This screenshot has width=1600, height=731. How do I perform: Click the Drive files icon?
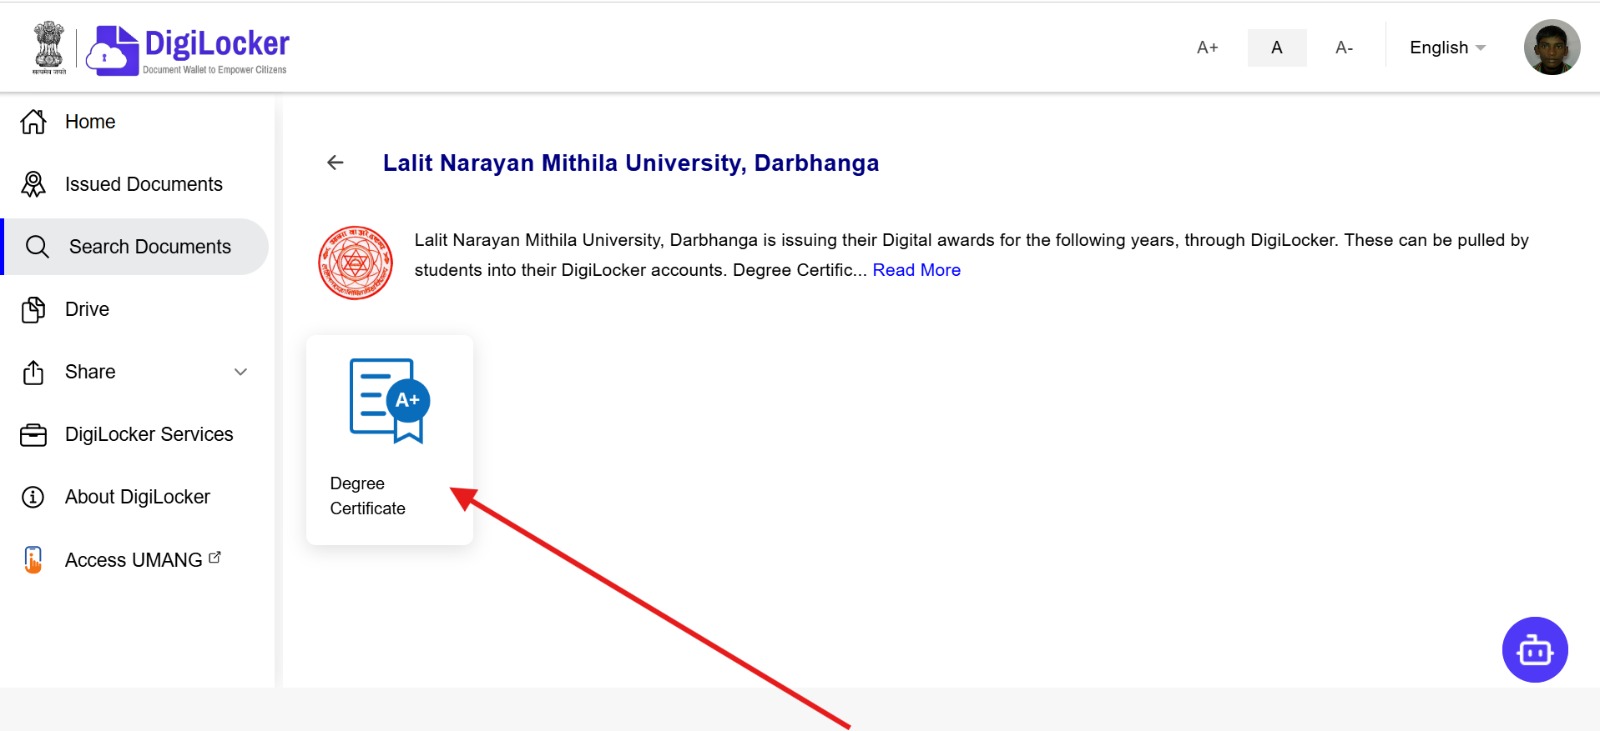tap(33, 310)
